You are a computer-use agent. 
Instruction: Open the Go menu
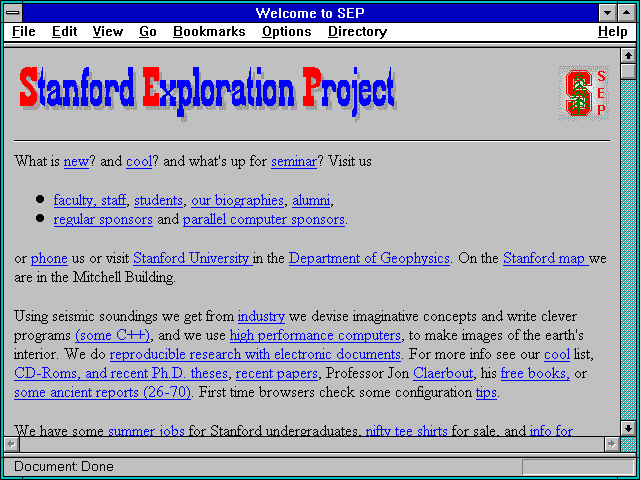pyautogui.click(x=148, y=32)
